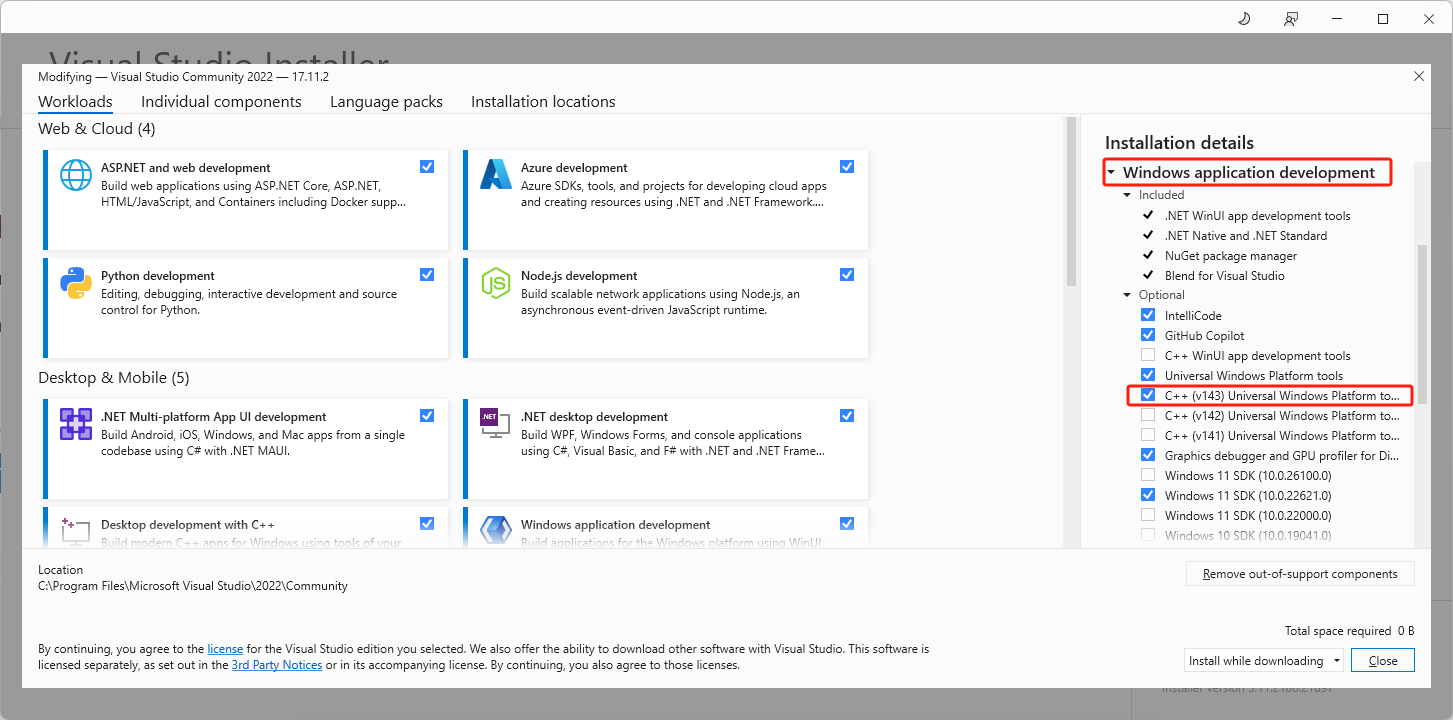The width and height of the screenshot is (1453, 720).
Task: Select the .NET WinUI app development tools row
Action: pyautogui.click(x=1257, y=216)
